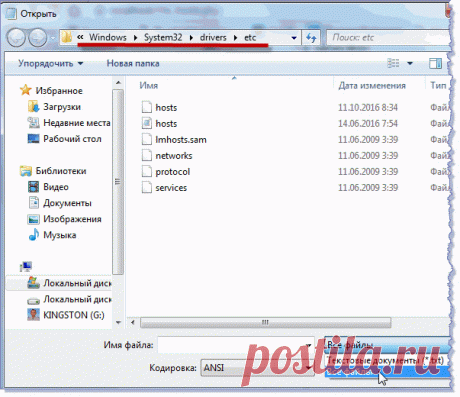This screenshot has width=460, height=397.
Task: Open the change view icon
Action: click(393, 63)
